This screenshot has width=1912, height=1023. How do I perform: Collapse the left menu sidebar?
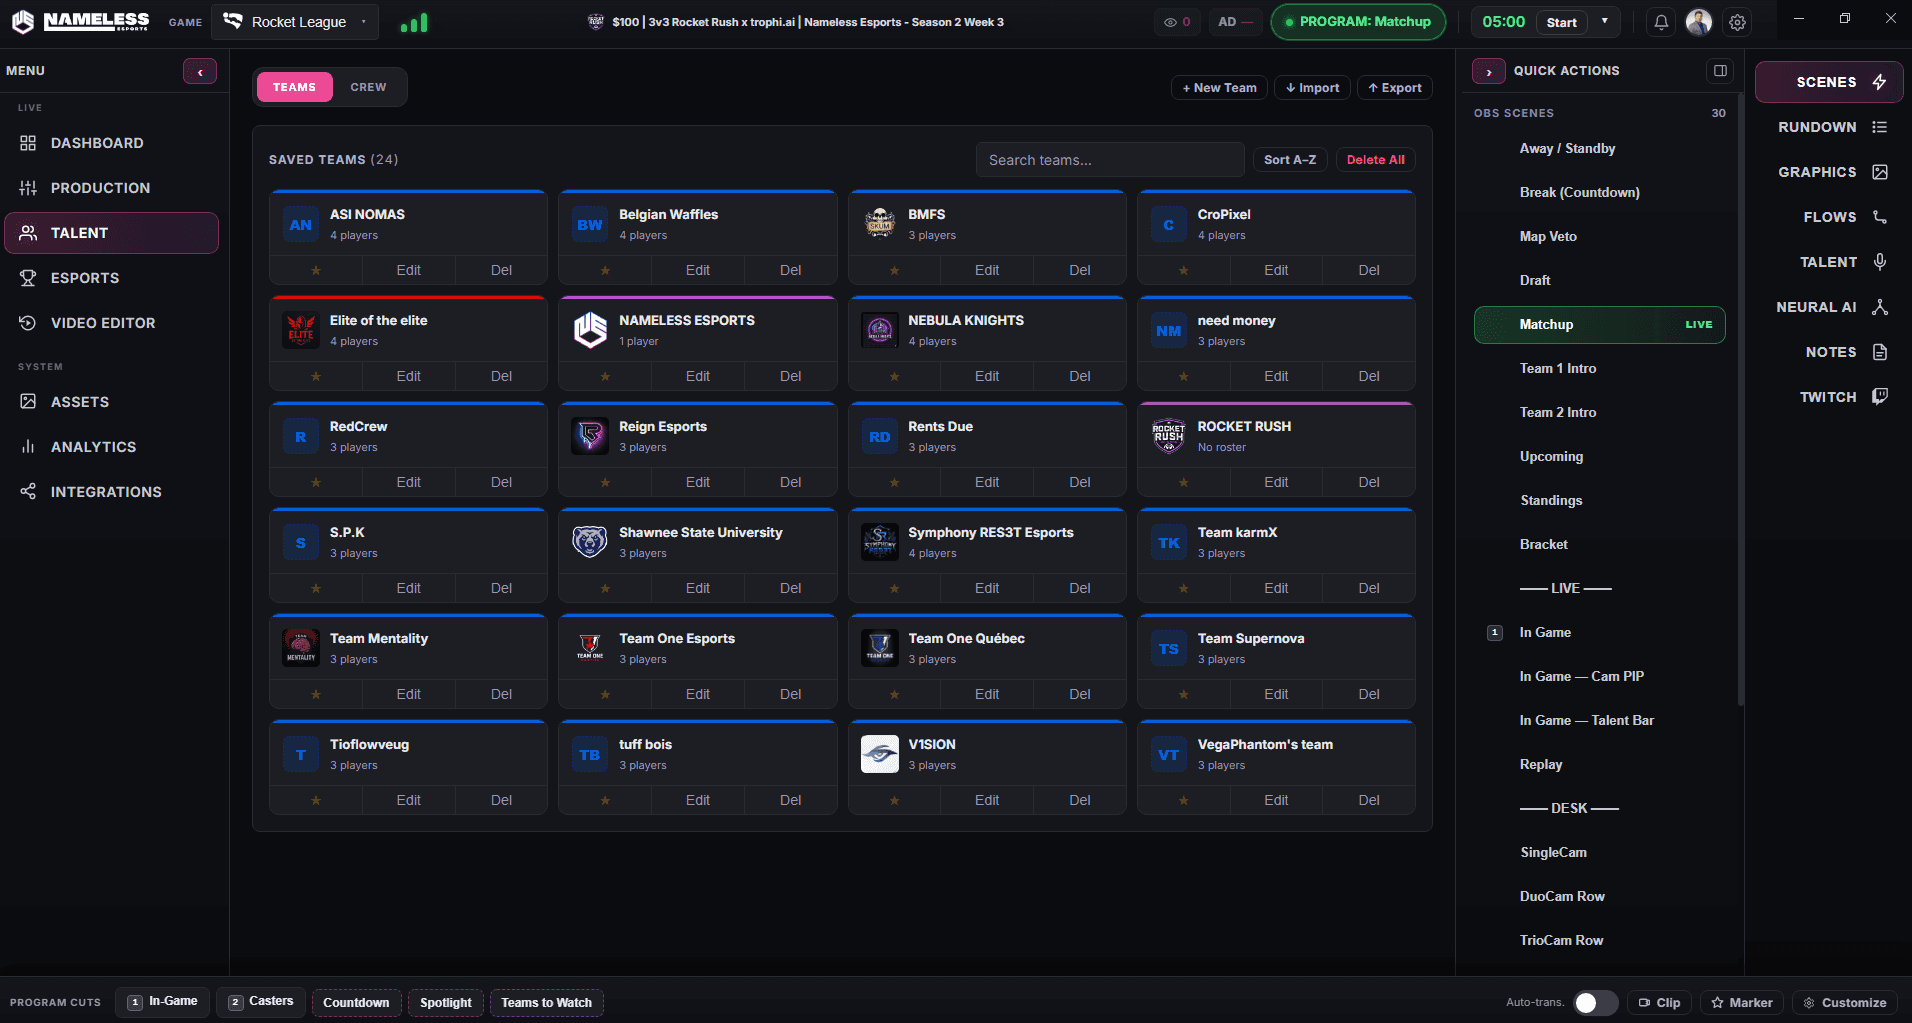pyautogui.click(x=200, y=71)
